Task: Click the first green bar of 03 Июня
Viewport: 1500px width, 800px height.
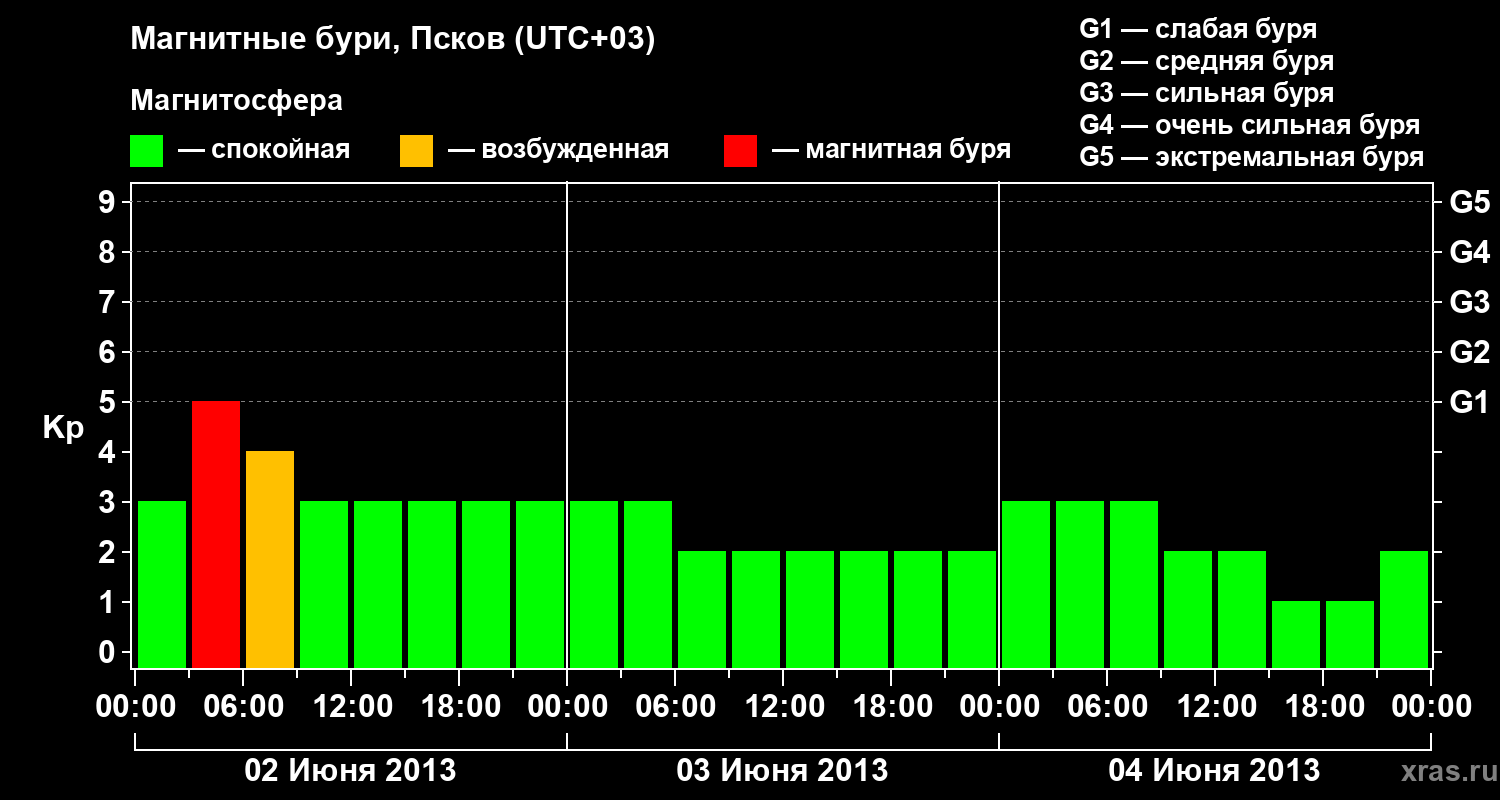Action: pyautogui.click(x=594, y=584)
